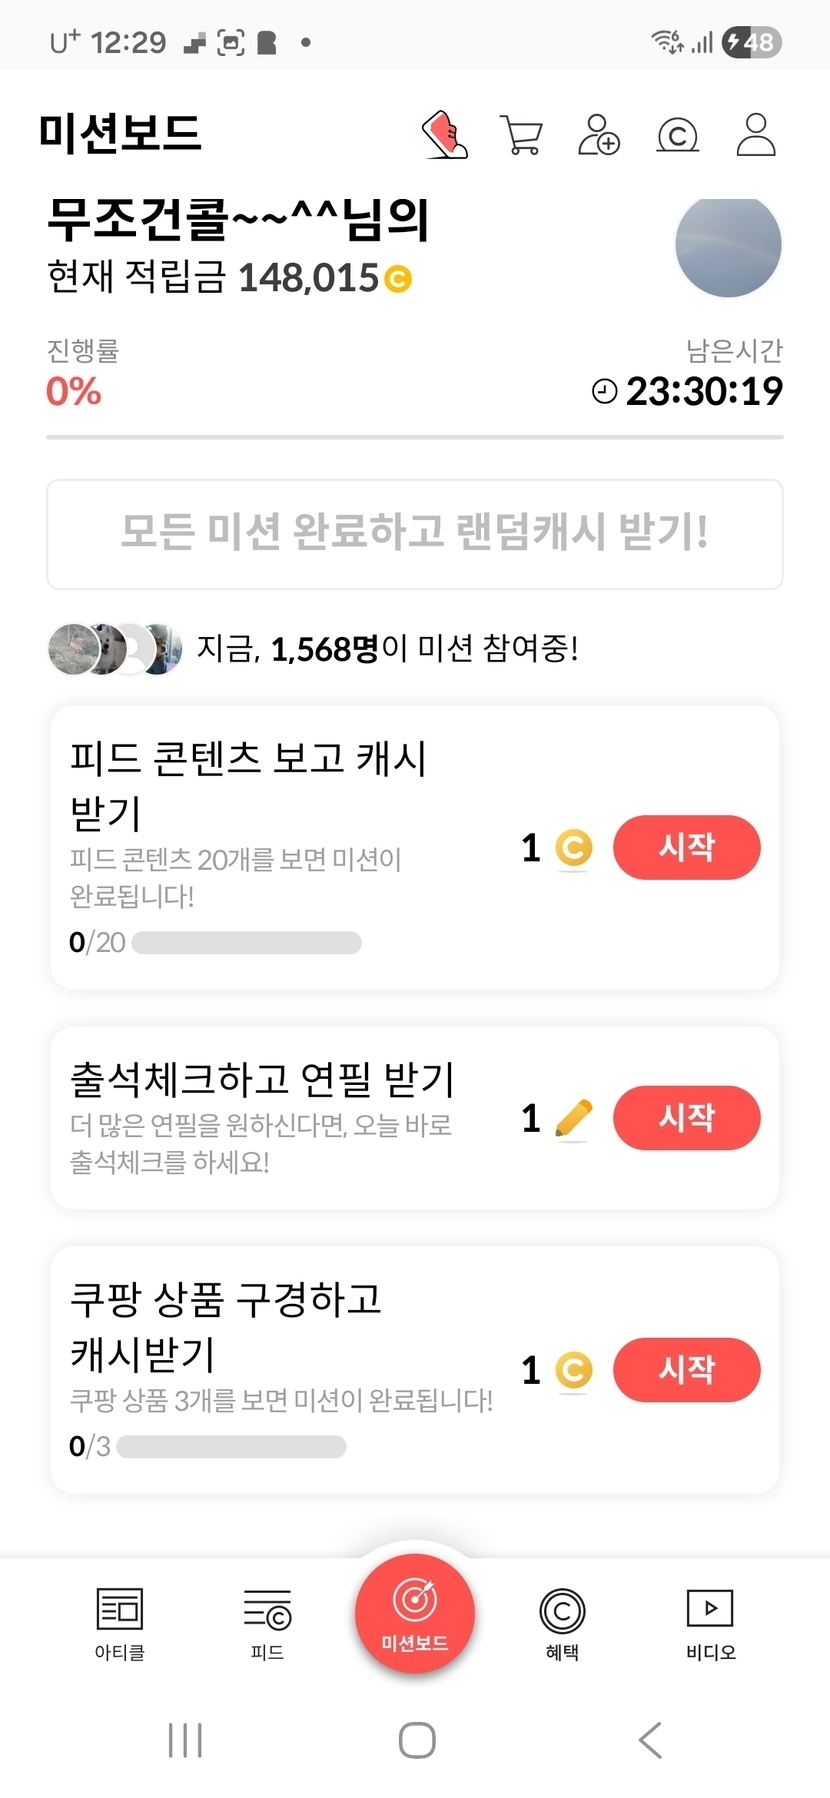Open the cash coin icon in header
830x1798 pixels.
click(677, 135)
